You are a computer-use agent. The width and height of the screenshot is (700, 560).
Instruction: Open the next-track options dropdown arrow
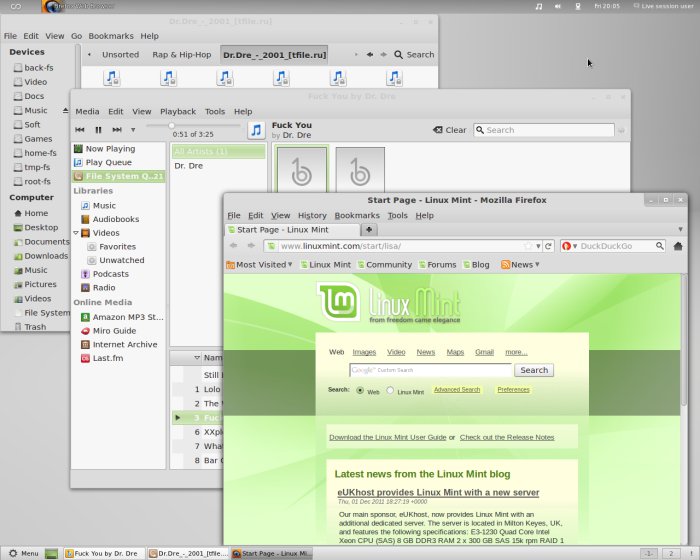point(133,130)
